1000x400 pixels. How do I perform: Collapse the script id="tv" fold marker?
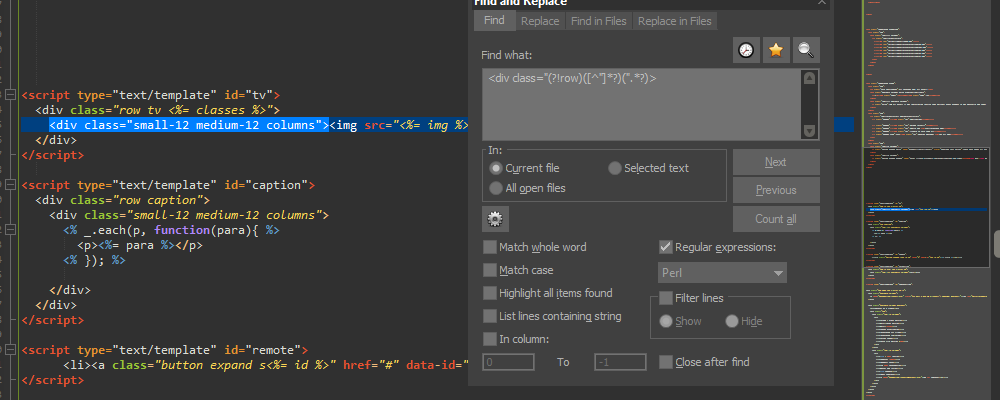pos(10,95)
